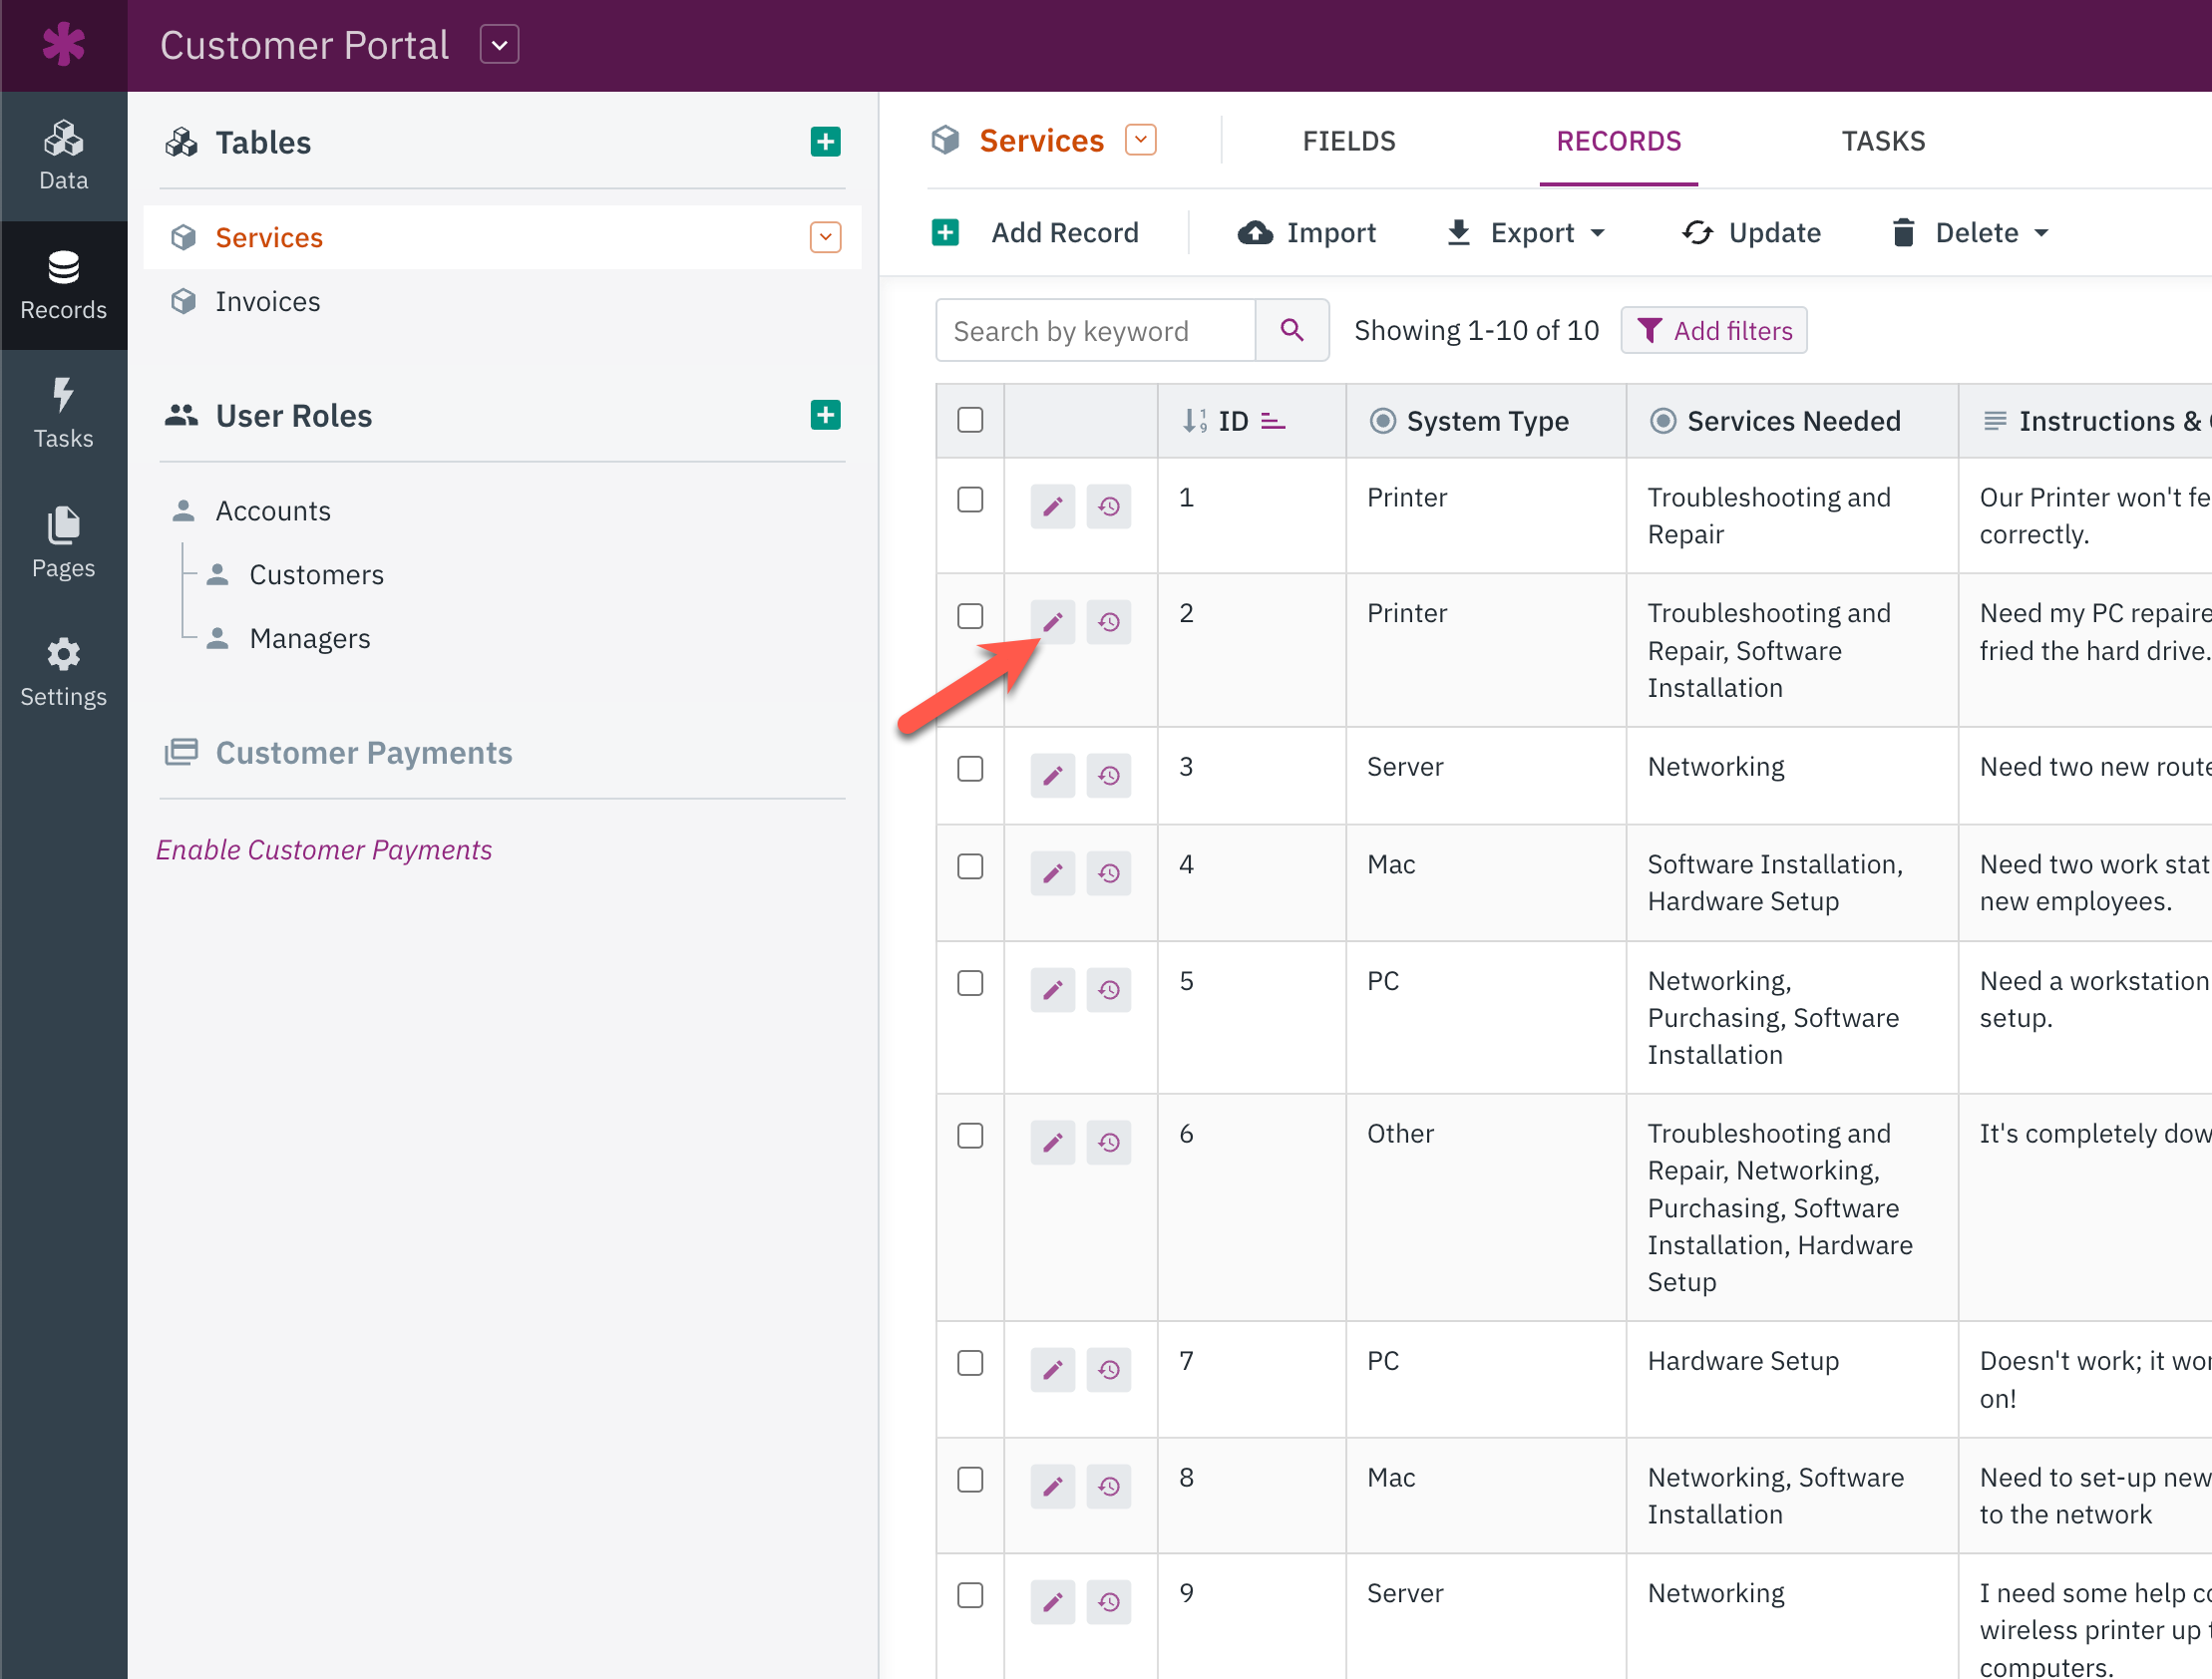The height and width of the screenshot is (1679, 2212).
Task: Select the Accounts user role
Action: (x=273, y=511)
